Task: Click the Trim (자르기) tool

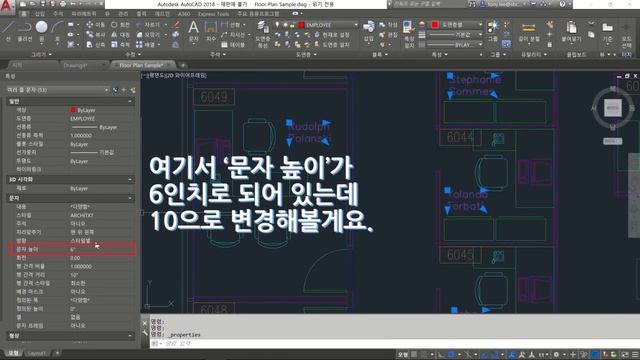Action: tap(148, 25)
